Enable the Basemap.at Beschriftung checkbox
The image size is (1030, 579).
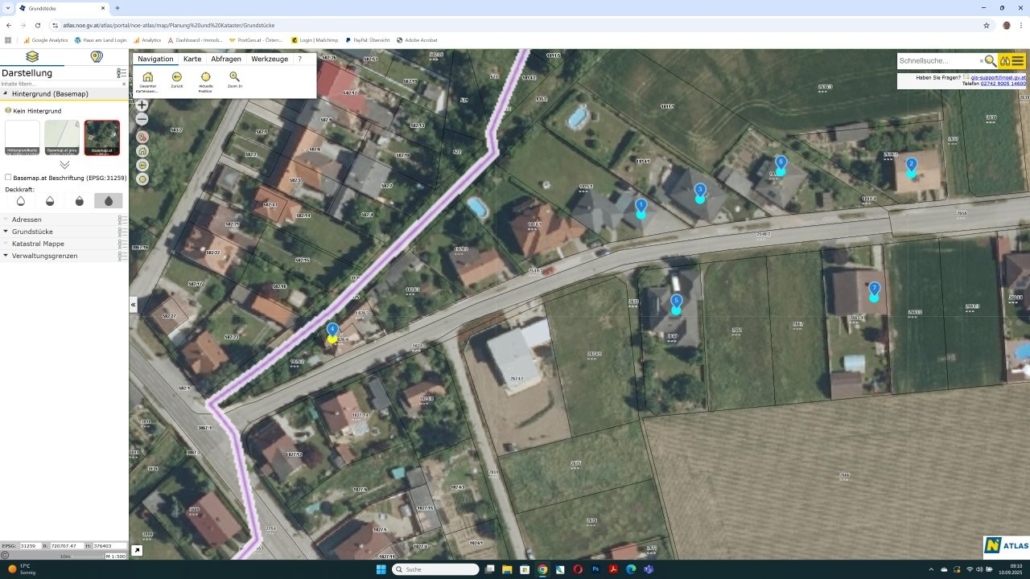pos(8,177)
